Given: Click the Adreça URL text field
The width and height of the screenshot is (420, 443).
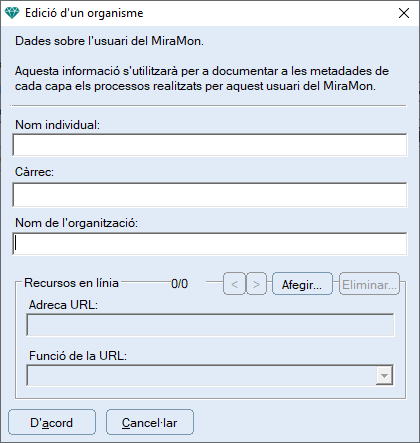Looking at the screenshot, I should click(x=210, y=325).
